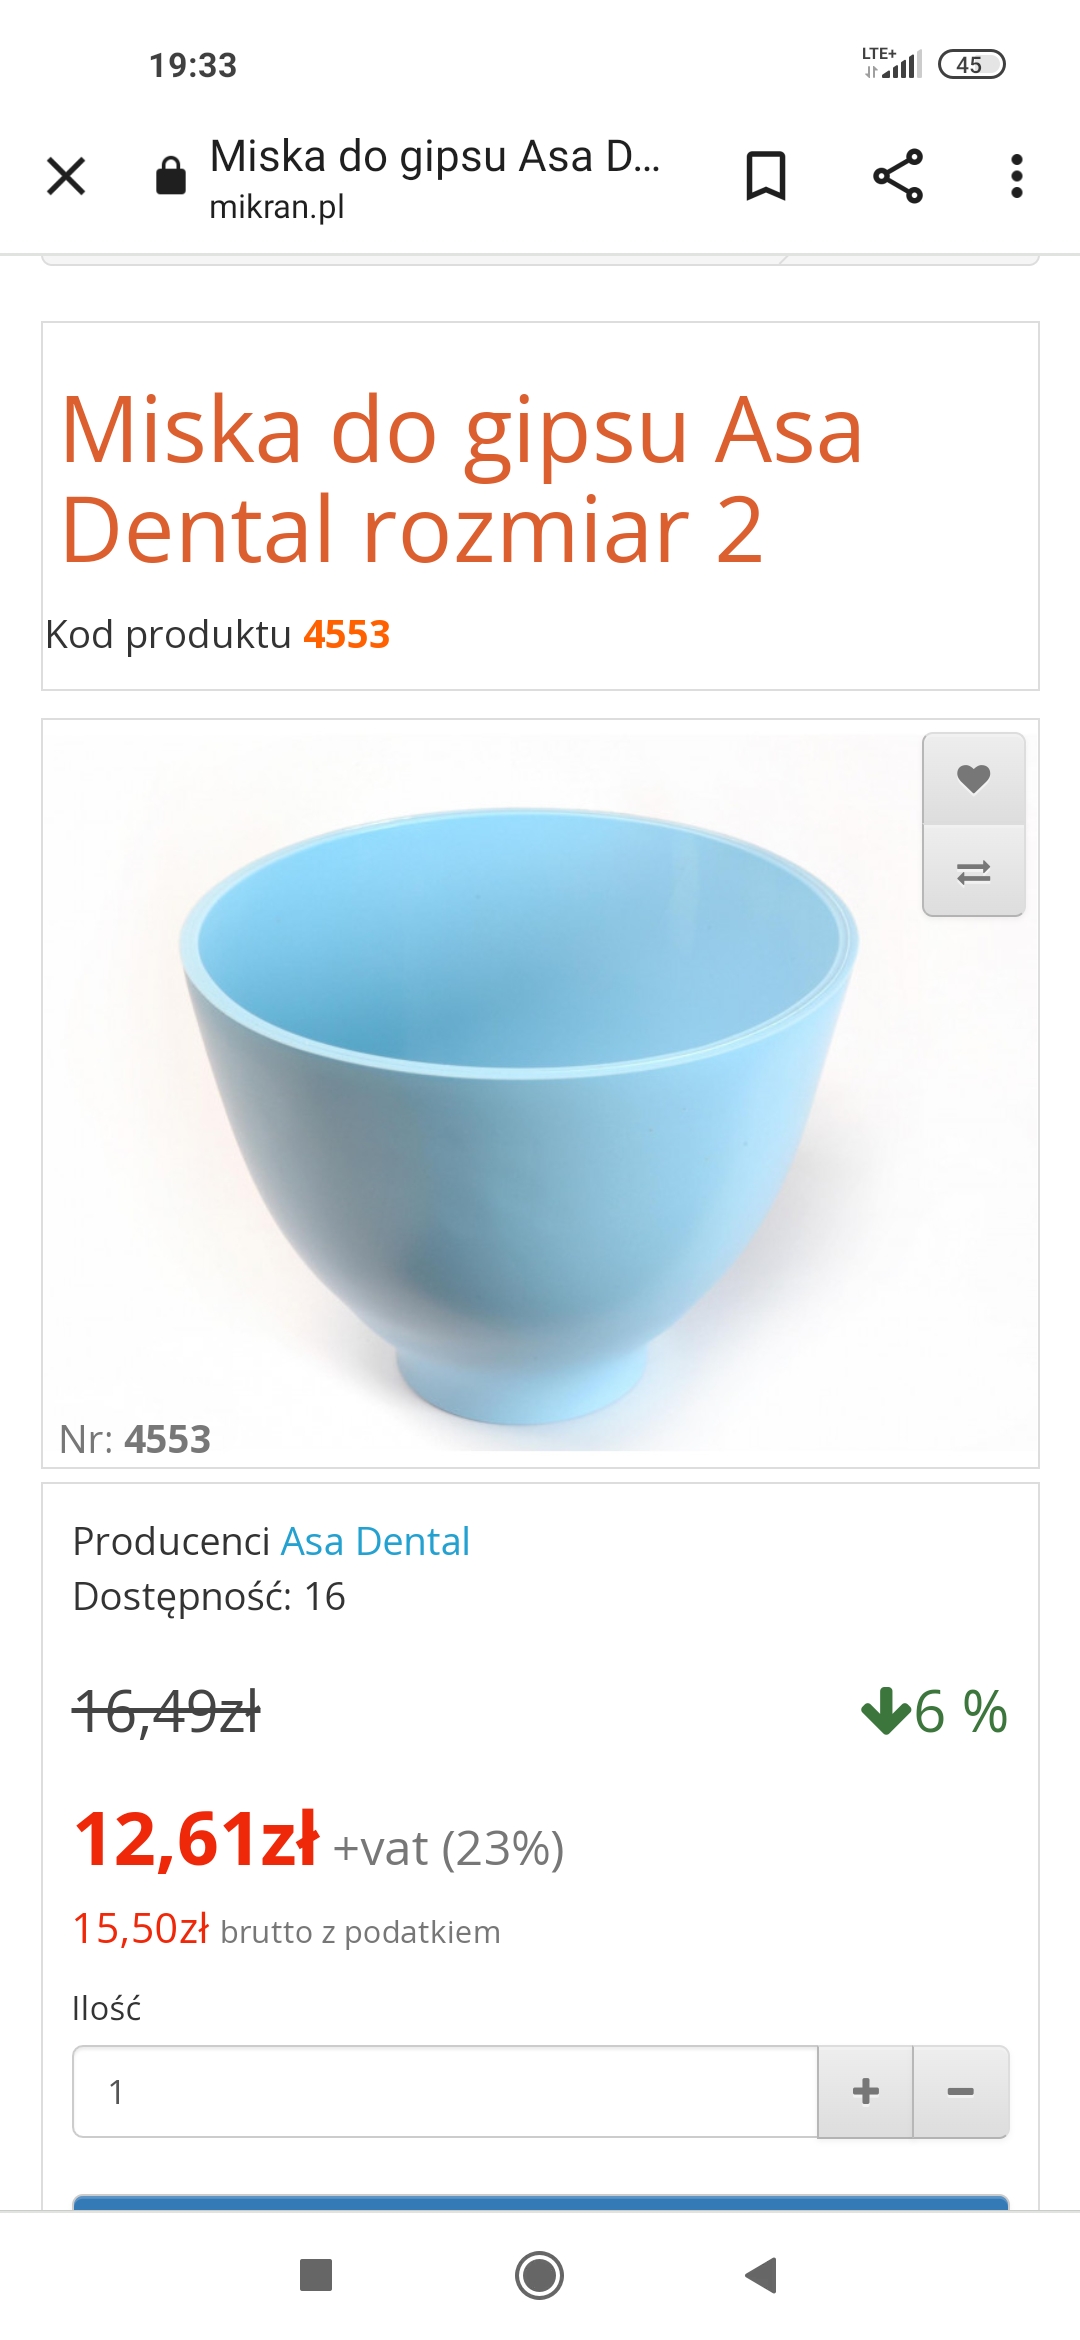
Task: Focus the Ilość quantity input field
Action: point(445,2091)
